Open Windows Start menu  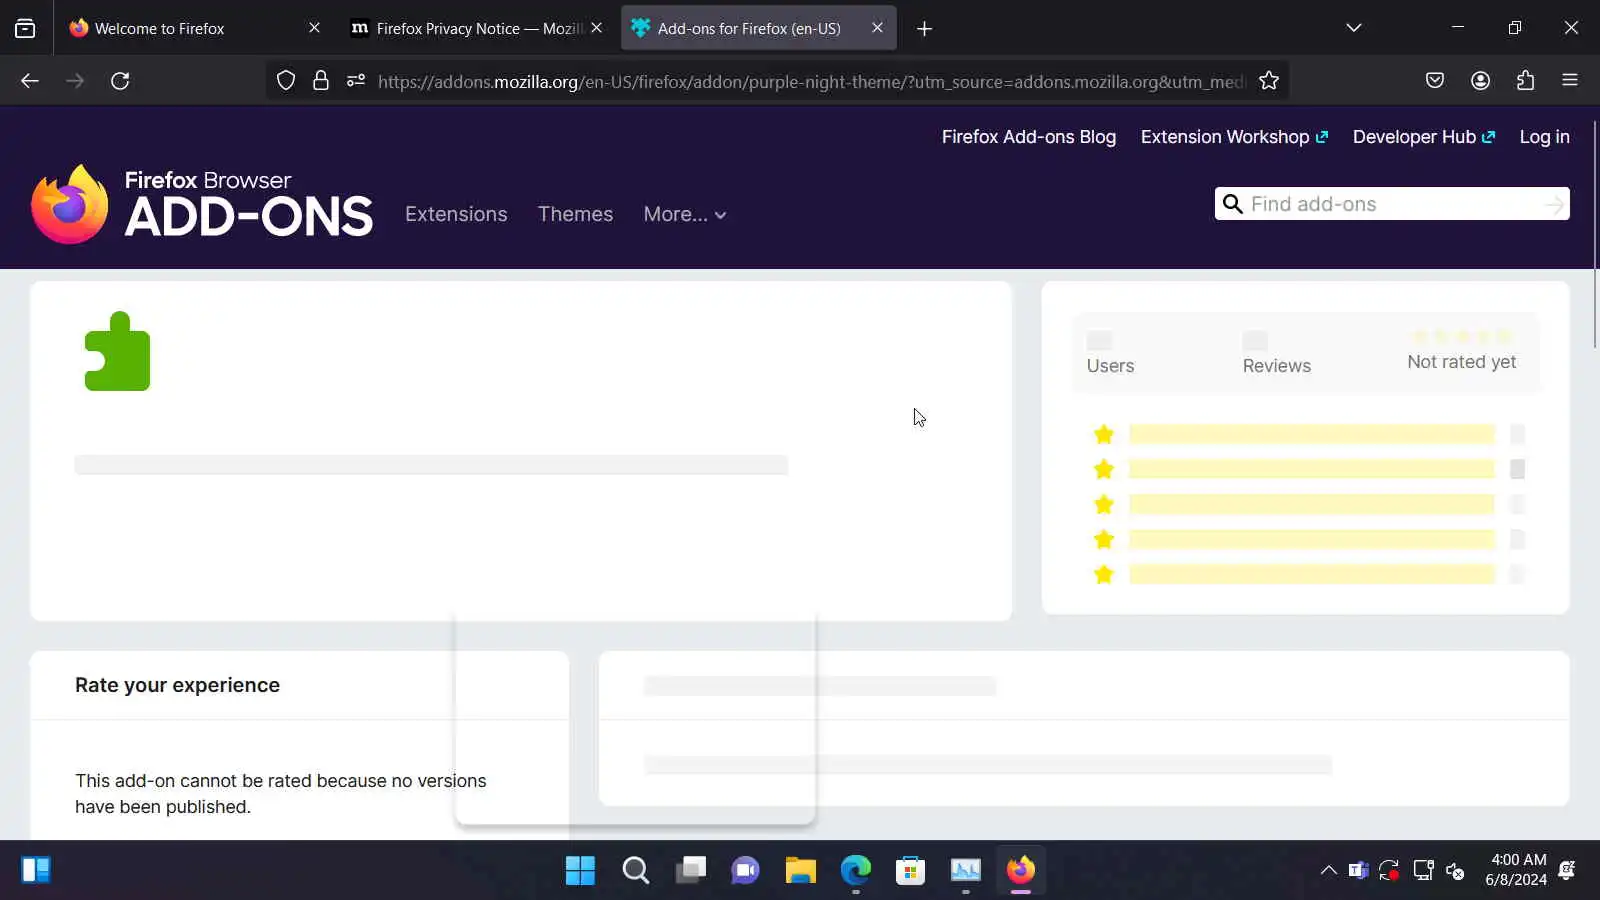tap(580, 870)
